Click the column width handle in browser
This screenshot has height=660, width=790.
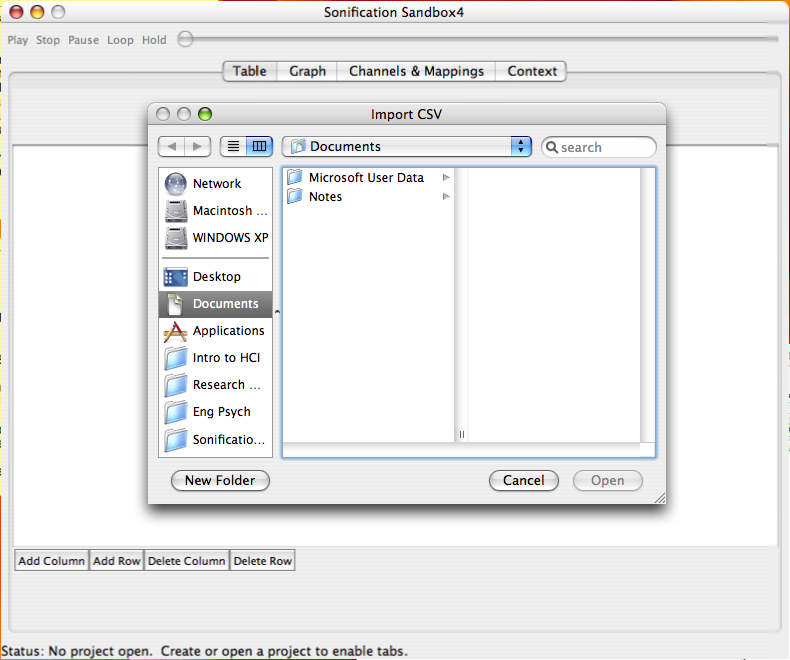pos(462,434)
